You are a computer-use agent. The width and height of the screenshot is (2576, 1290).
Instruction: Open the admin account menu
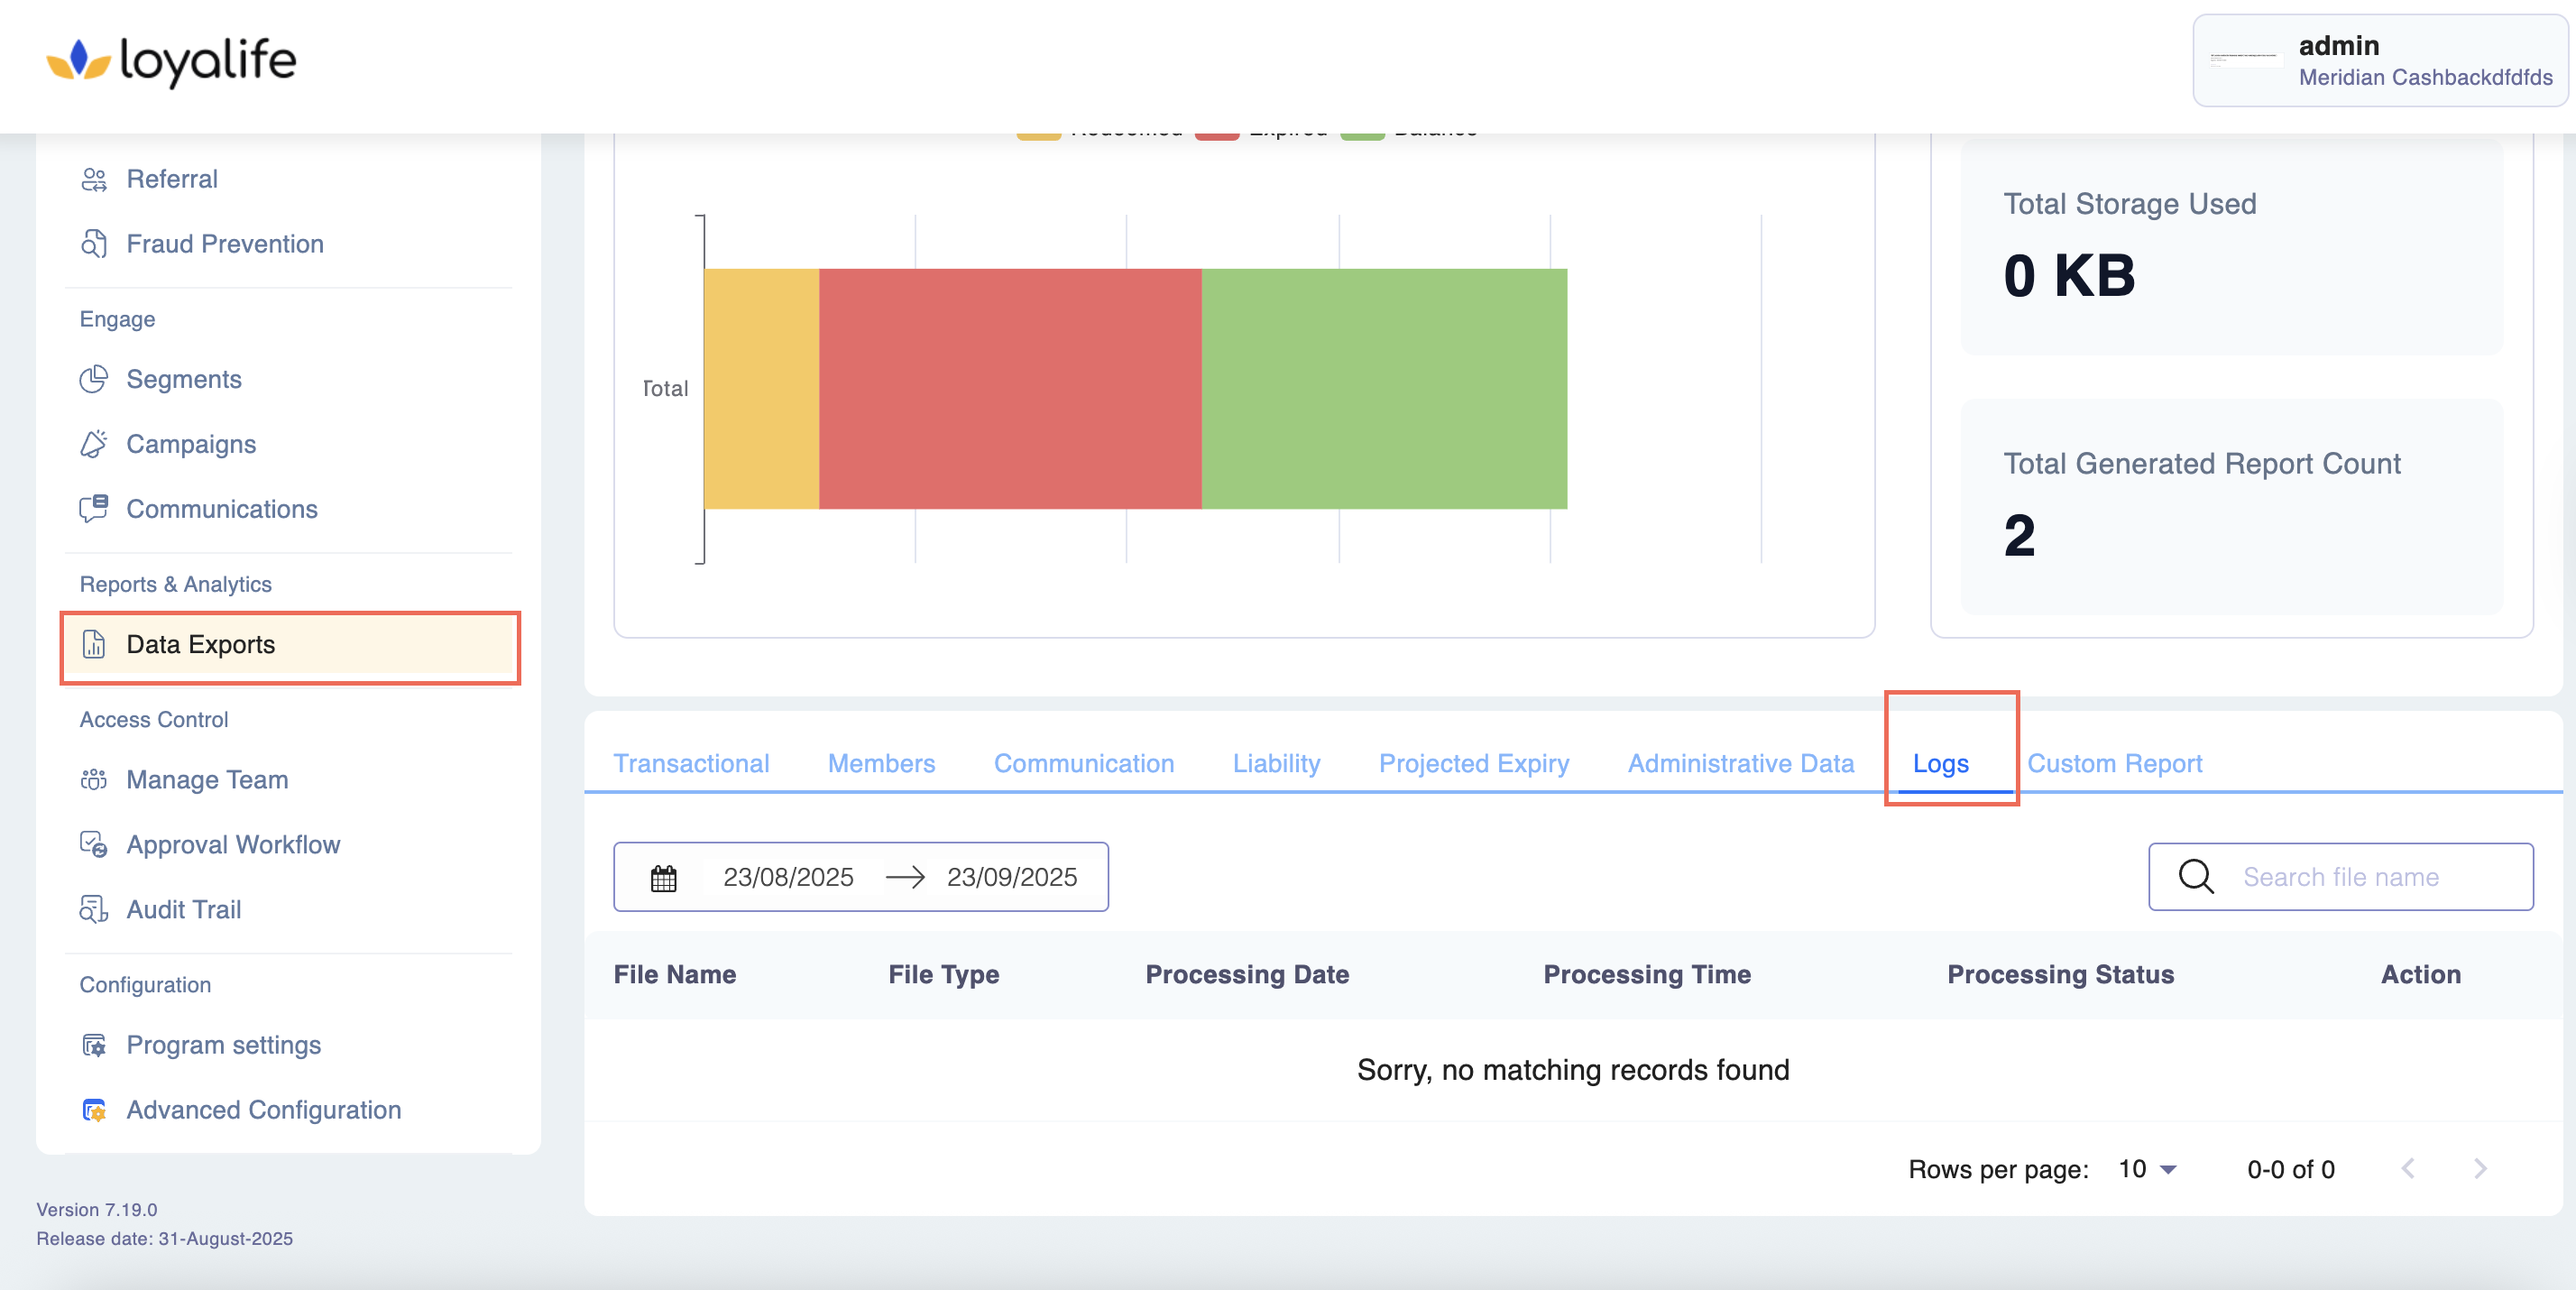2379,61
